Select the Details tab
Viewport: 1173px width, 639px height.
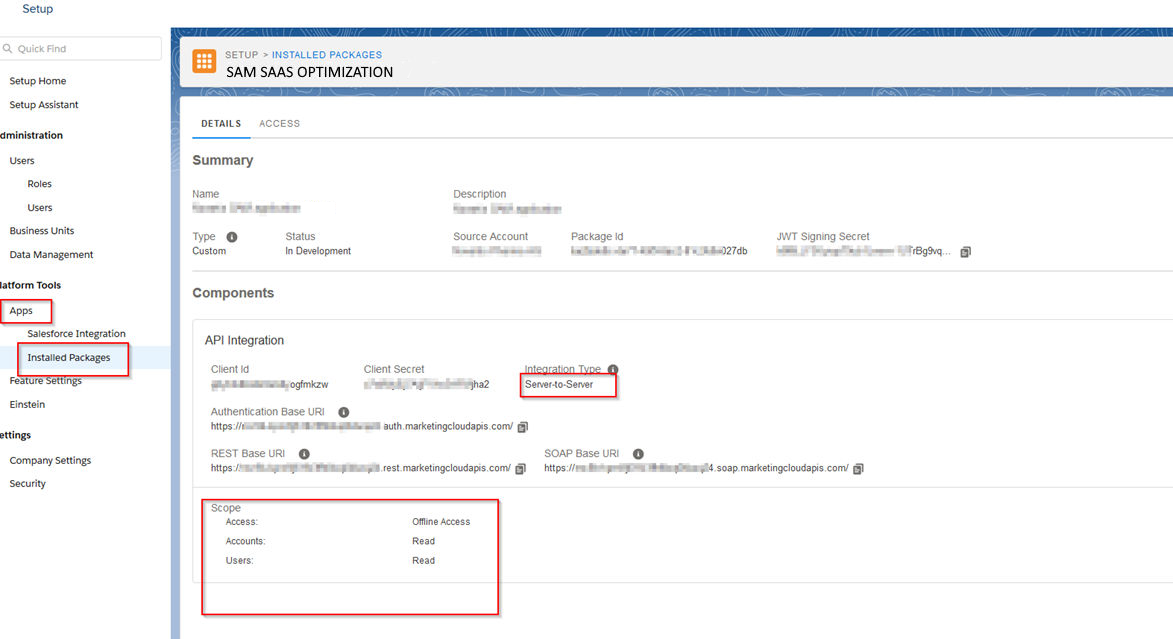[221, 124]
